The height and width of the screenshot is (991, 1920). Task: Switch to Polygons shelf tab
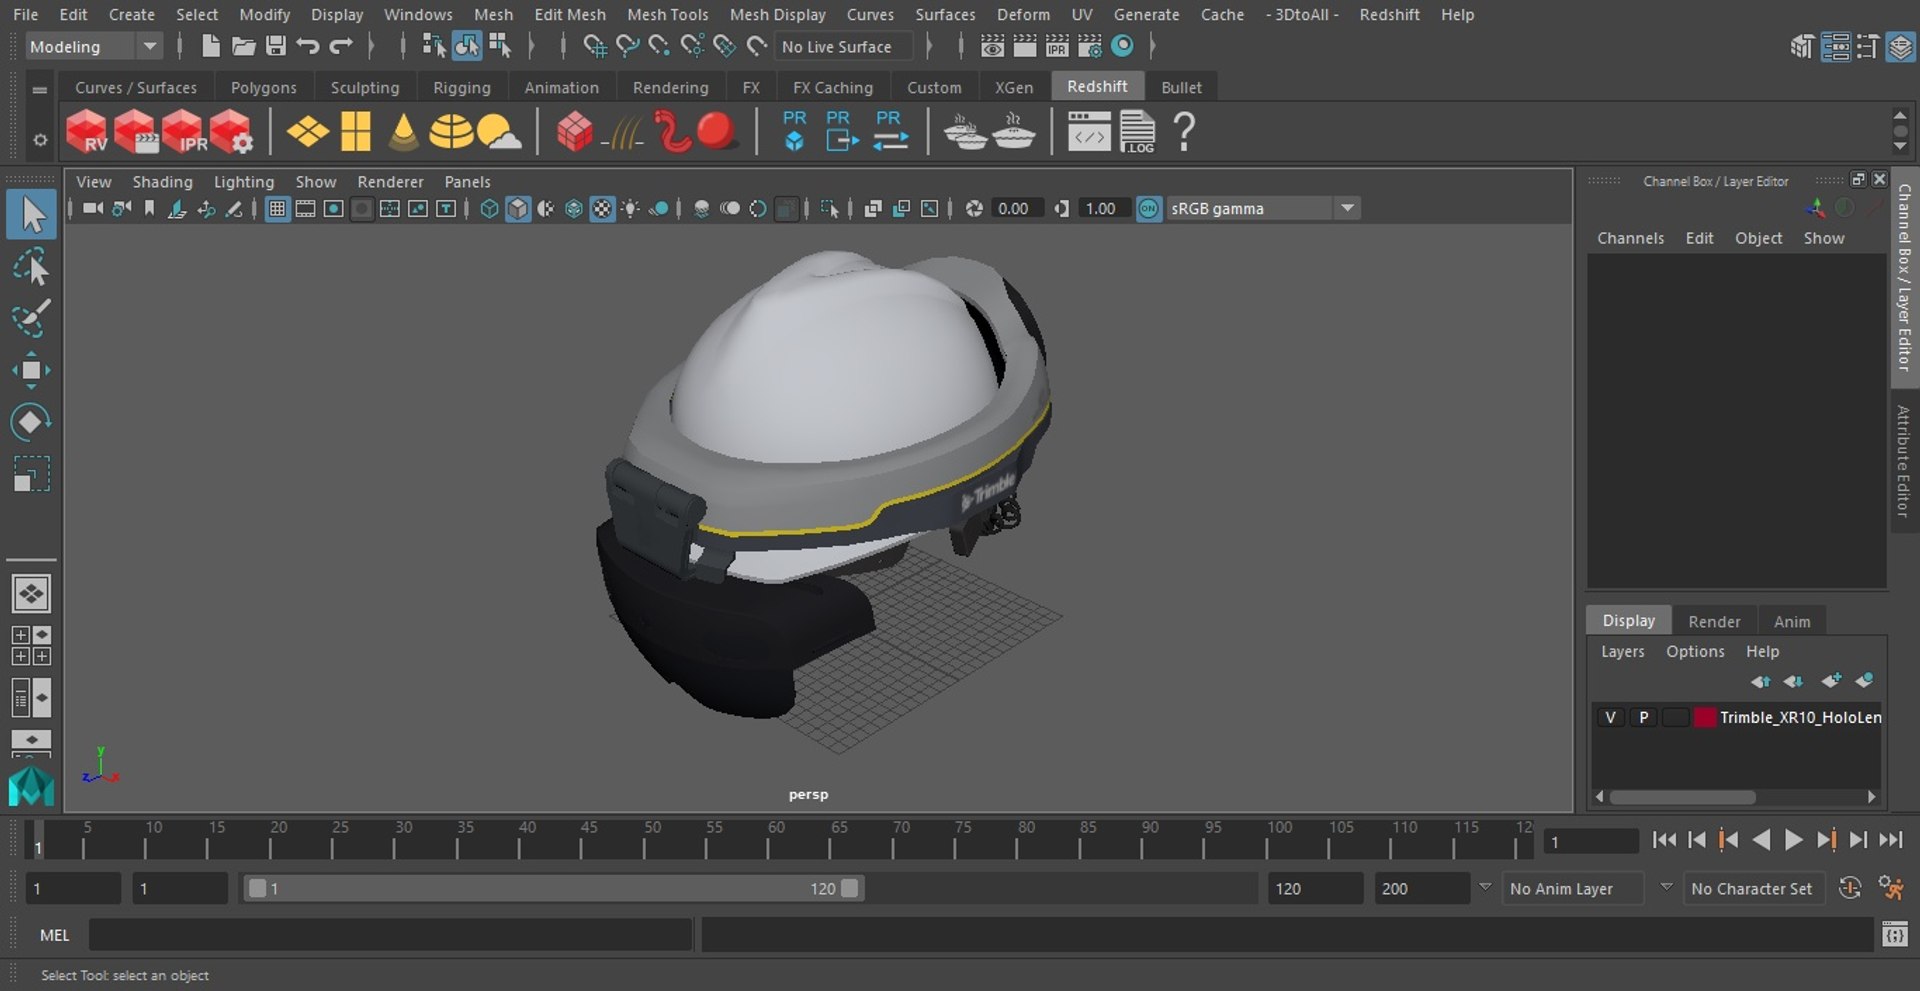point(263,87)
